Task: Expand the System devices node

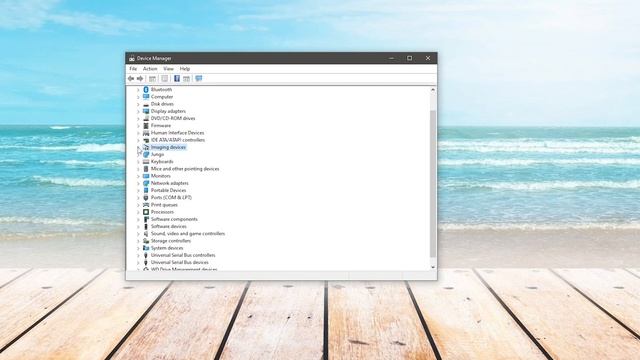Action: tap(138, 248)
